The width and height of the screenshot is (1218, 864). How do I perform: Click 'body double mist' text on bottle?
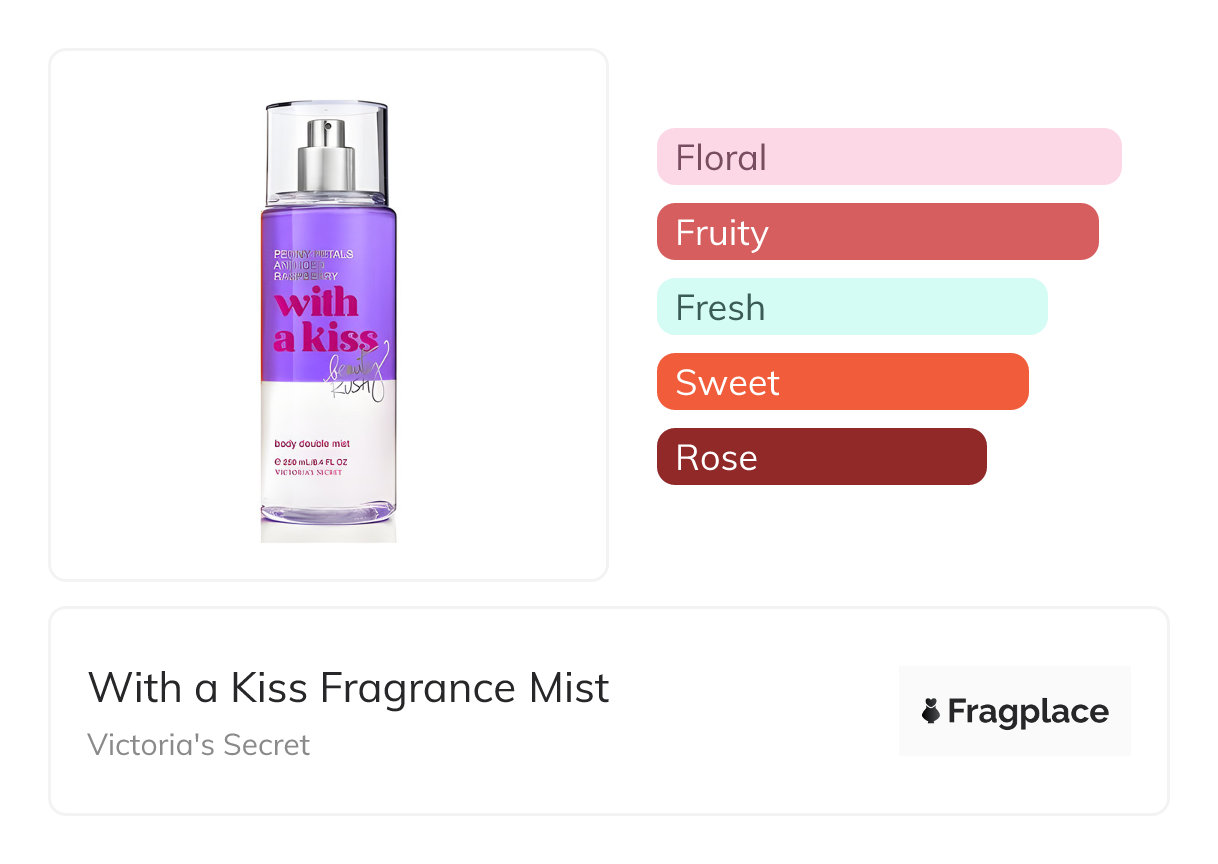[x=311, y=443]
